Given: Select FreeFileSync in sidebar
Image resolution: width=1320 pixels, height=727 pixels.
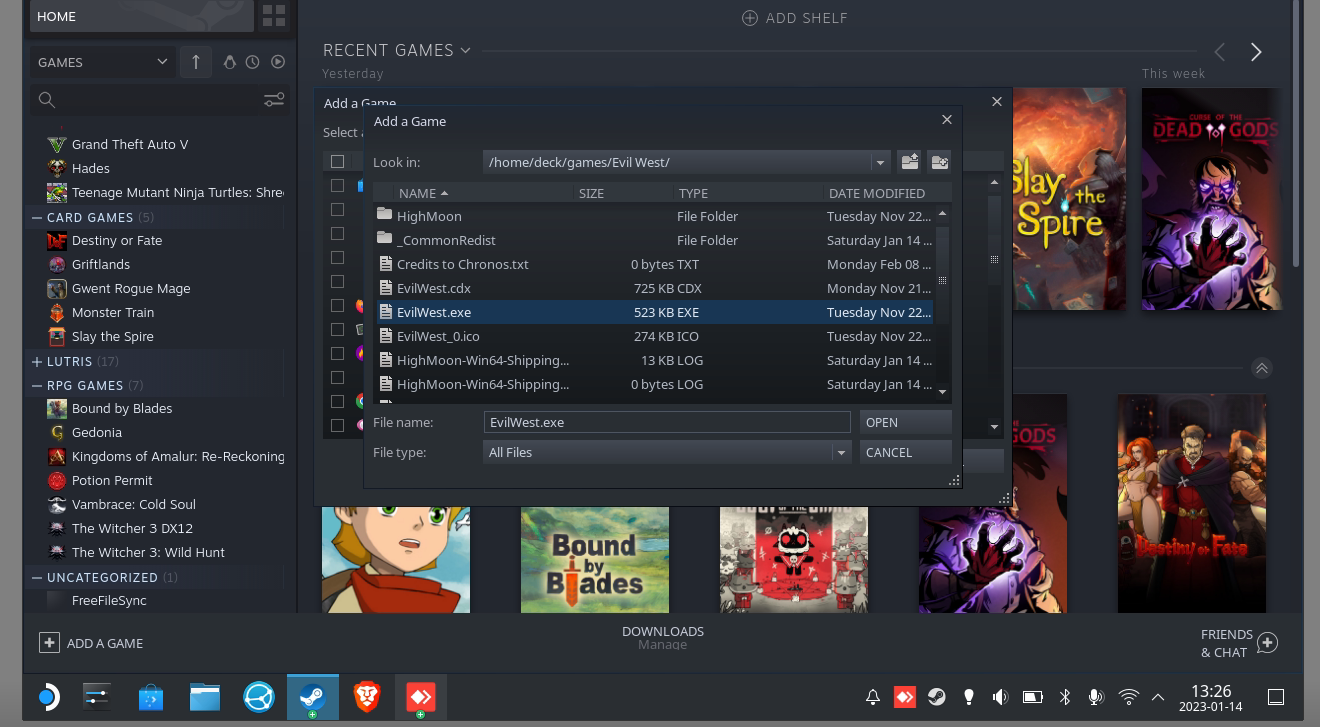Looking at the screenshot, I should click(x=109, y=600).
